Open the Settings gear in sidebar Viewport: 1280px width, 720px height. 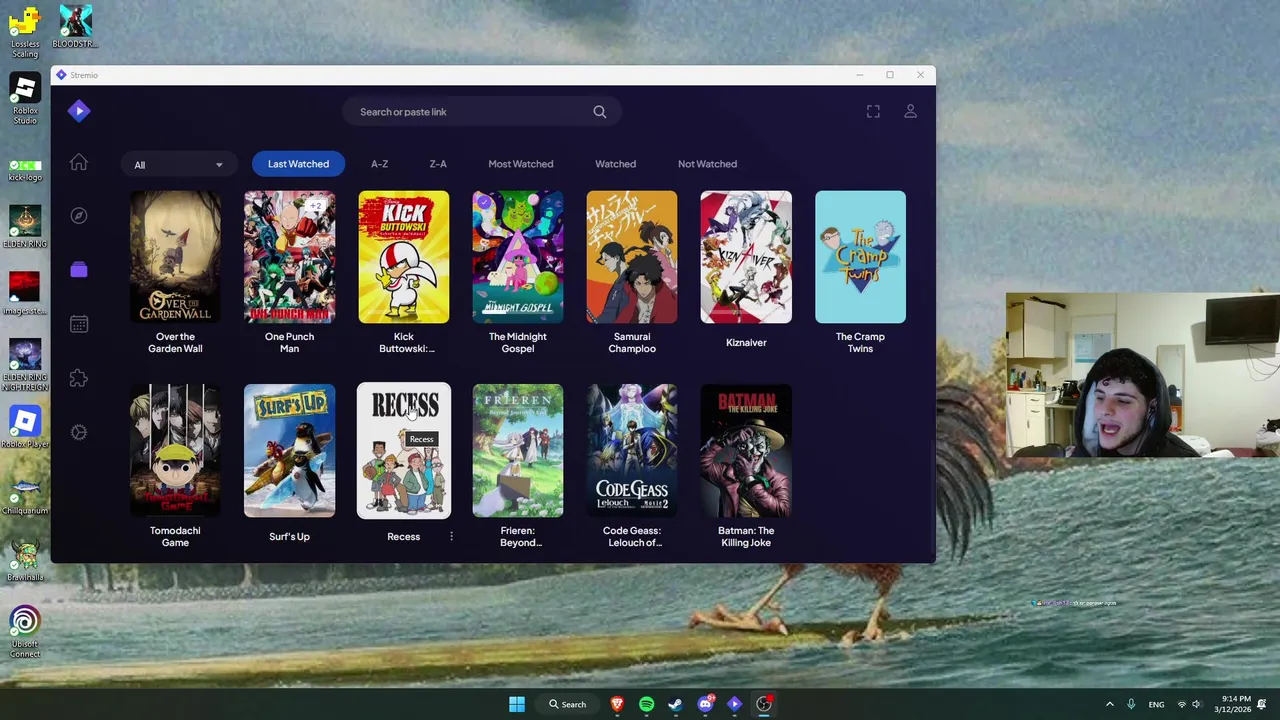pyautogui.click(x=79, y=432)
